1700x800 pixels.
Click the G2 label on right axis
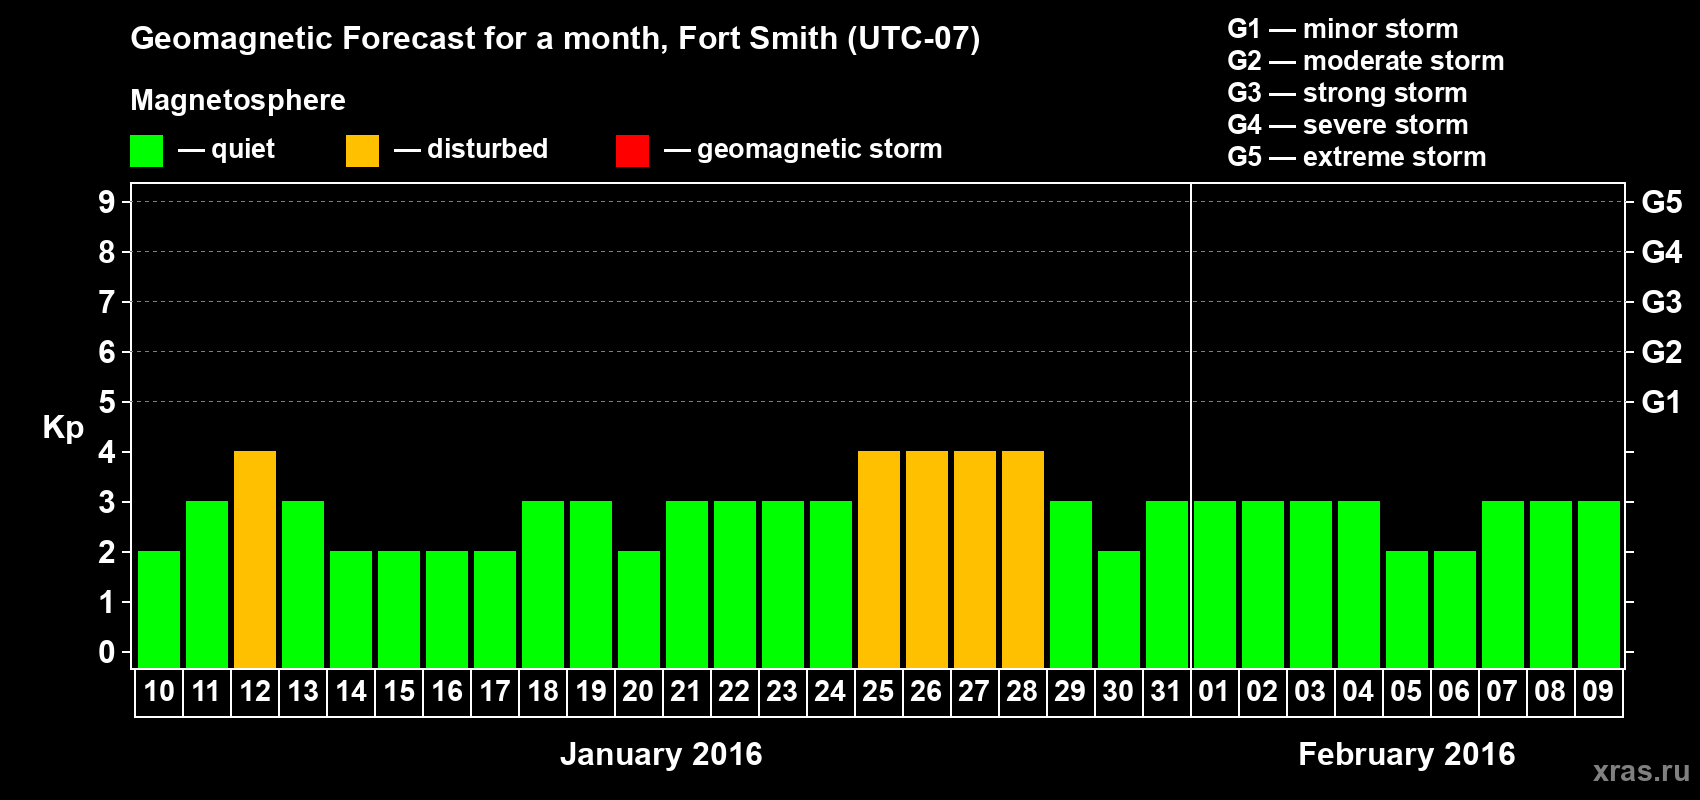click(1661, 352)
